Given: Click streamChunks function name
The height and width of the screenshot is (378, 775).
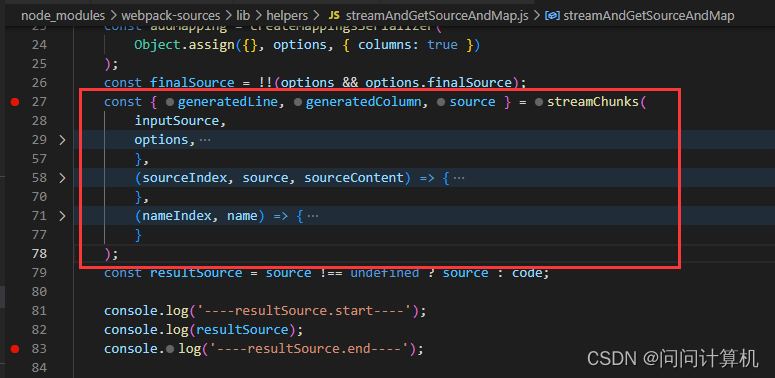Looking at the screenshot, I should click(593, 102).
